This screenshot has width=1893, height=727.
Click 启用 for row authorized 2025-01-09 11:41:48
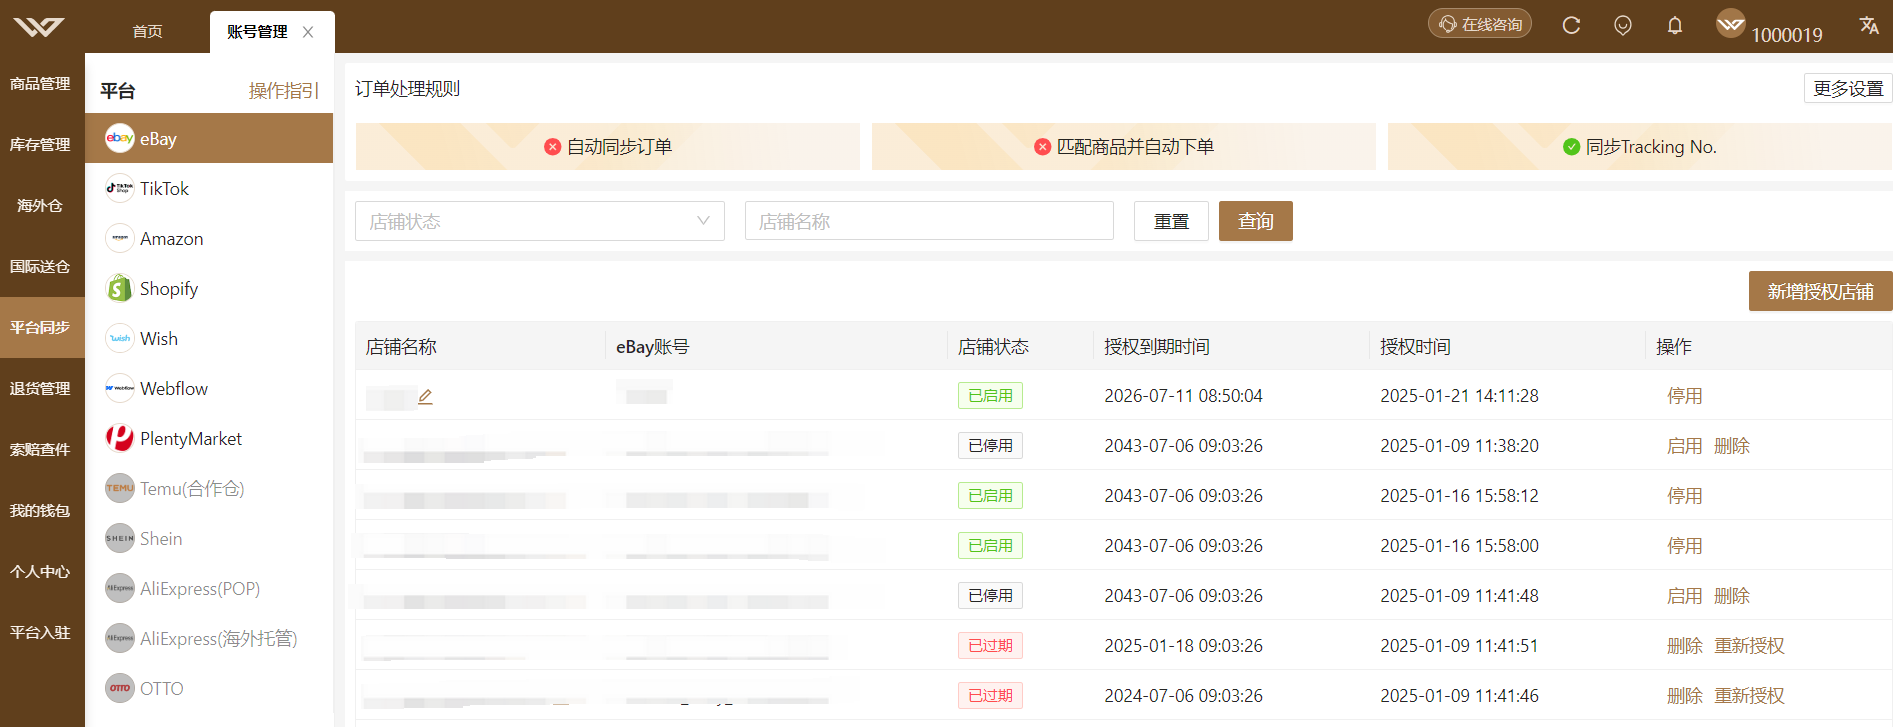[1685, 596]
